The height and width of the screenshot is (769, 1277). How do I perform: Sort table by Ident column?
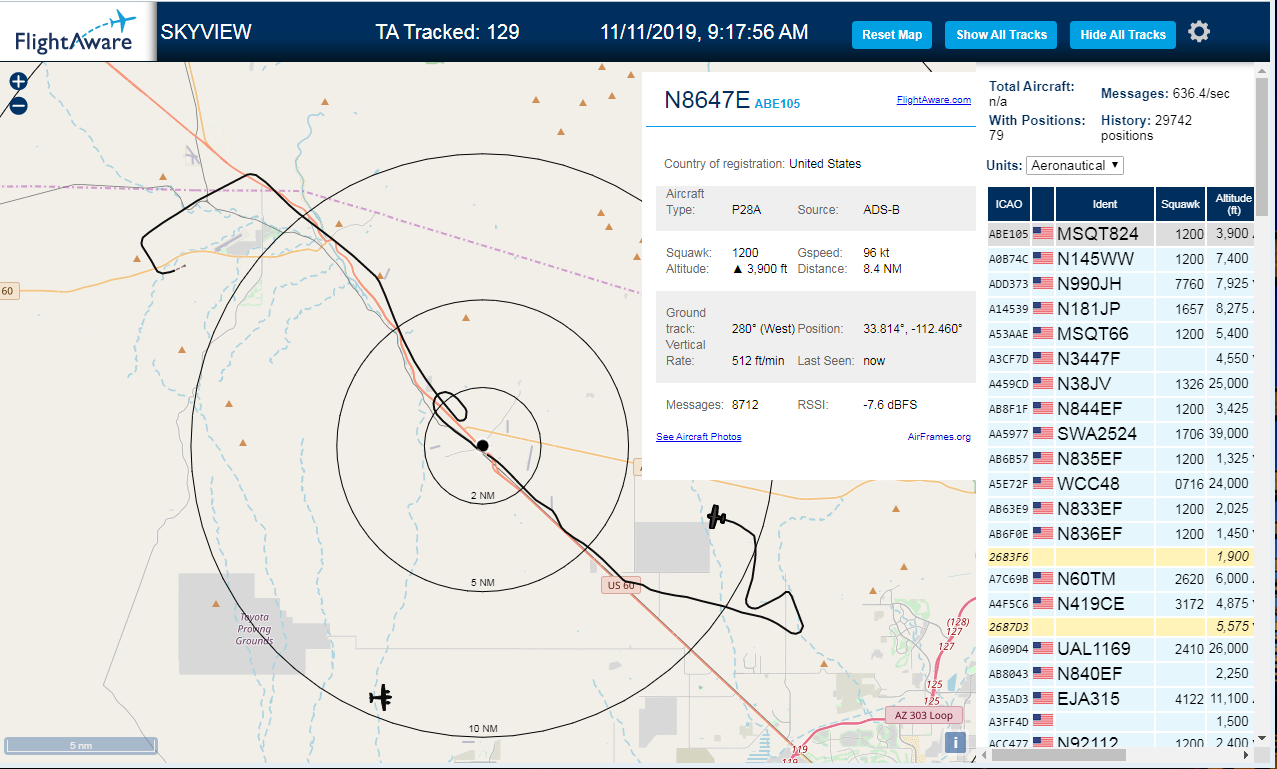click(x=1105, y=204)
